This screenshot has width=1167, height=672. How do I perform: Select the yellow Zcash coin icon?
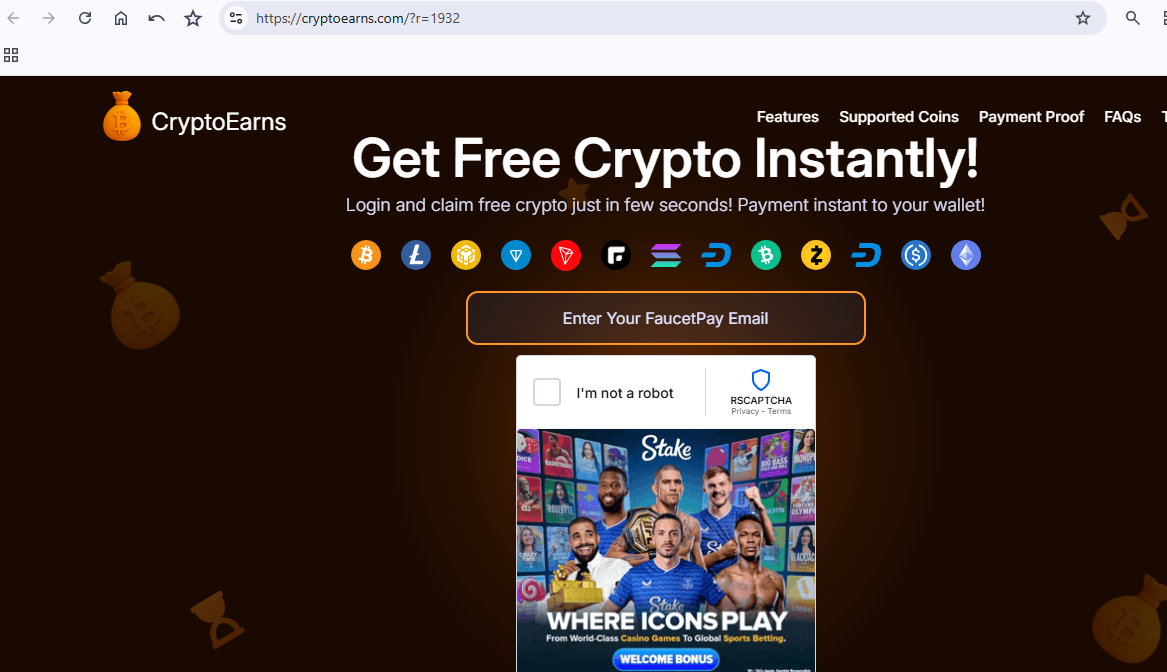[x=816, y=255]
